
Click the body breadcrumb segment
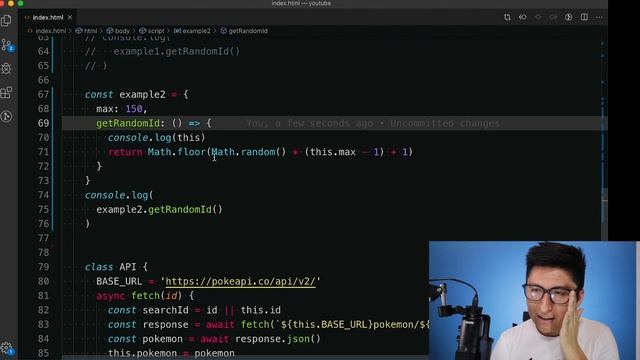pos(118,31)
